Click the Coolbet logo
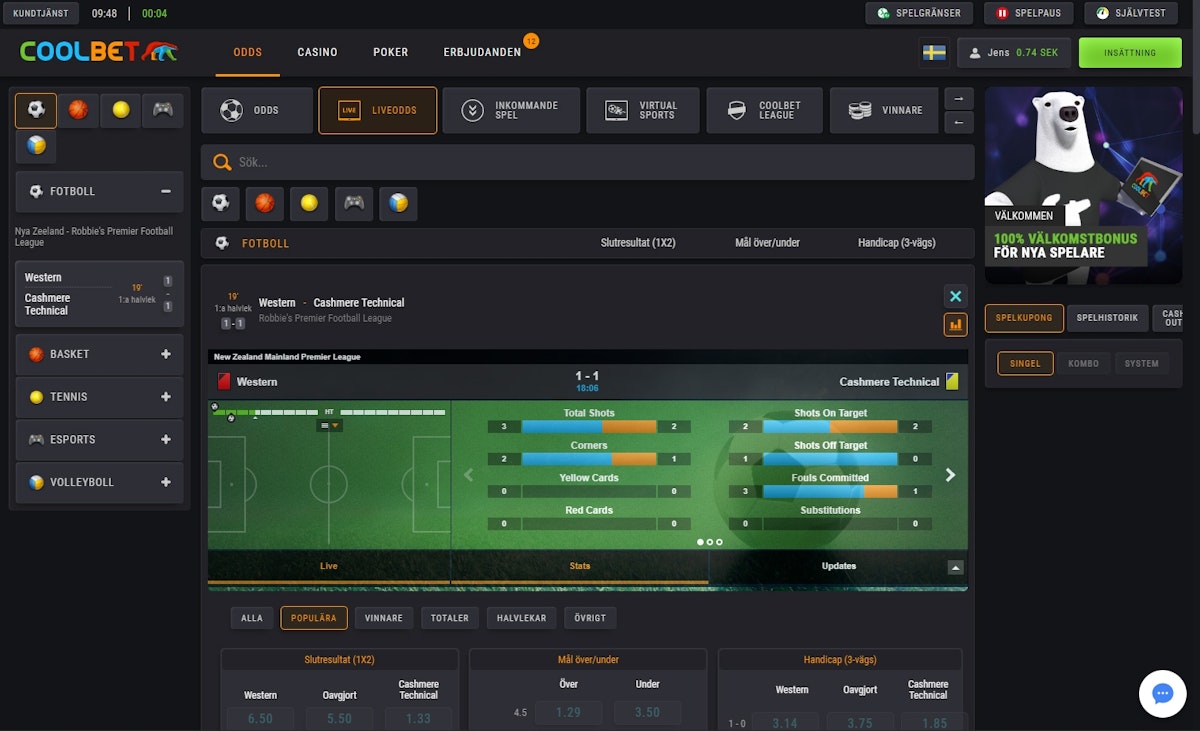Viewport: 1200px width, 731px height. (98, 52)
